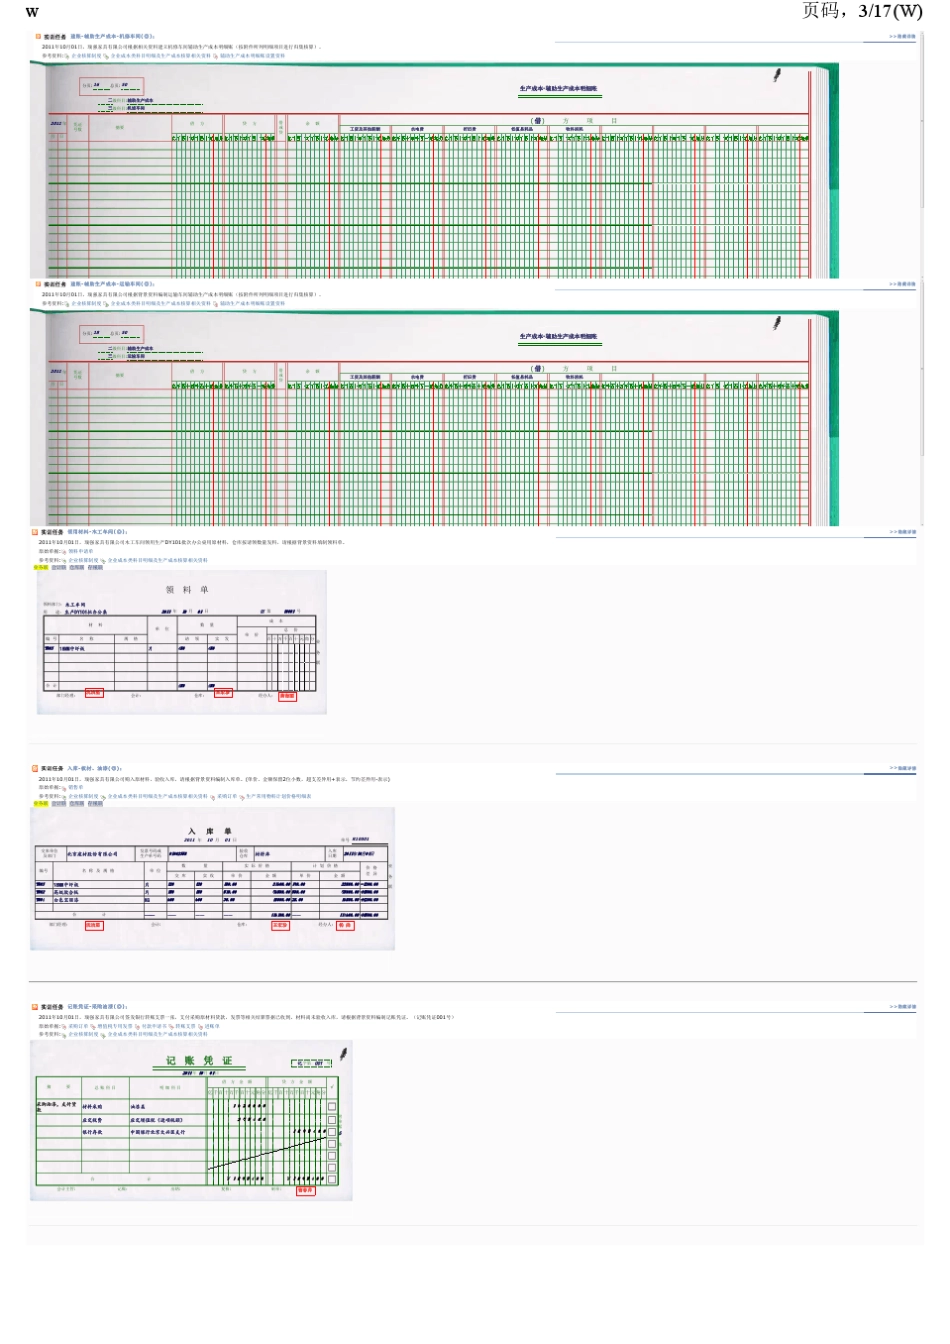This screenshot has width=950, height=1344.
Task: Check the first row checkbox in 记账凭证
Action: (333, 1107)
